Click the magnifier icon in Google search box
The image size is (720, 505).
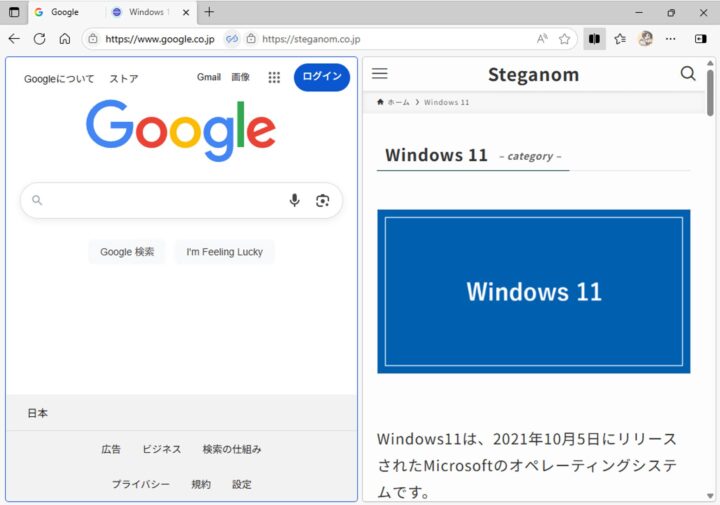point(37,200)
